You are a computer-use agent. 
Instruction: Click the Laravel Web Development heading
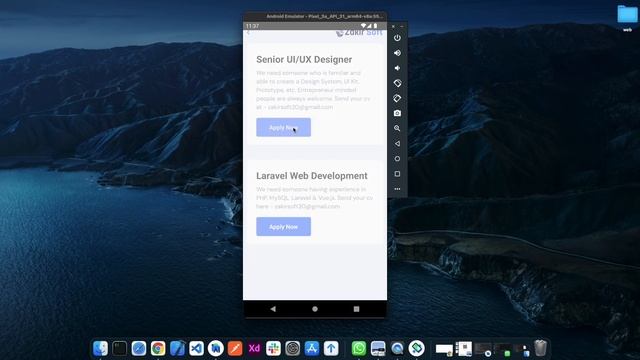(312, 176)
